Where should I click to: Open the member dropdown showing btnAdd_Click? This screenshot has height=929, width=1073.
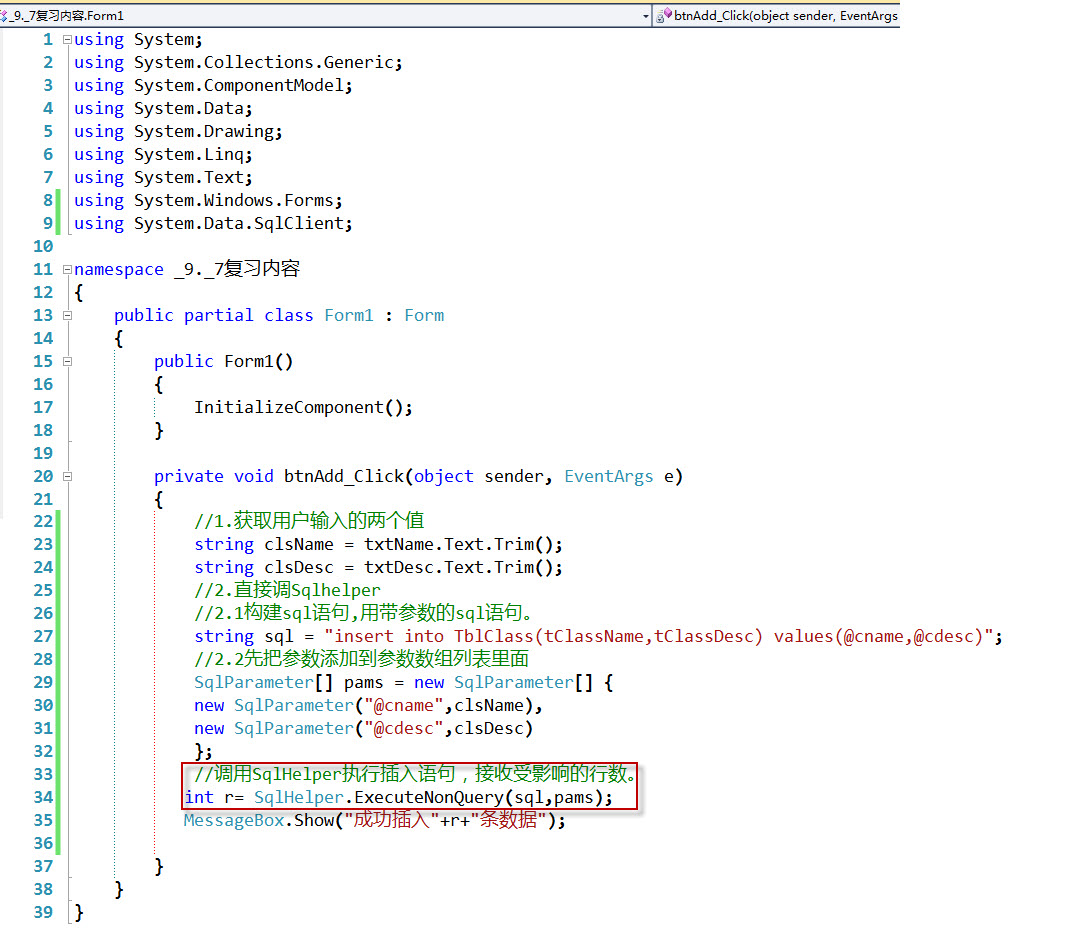pyautogui.click(x=777, y=15)
